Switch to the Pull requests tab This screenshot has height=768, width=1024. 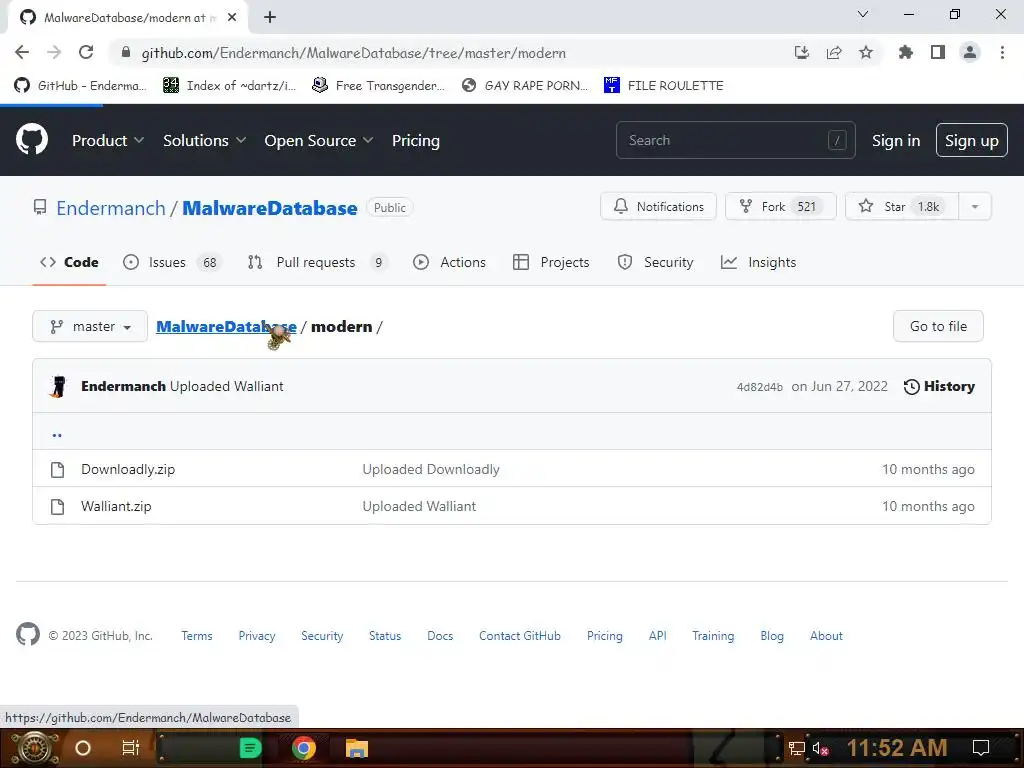coord(317,262)
